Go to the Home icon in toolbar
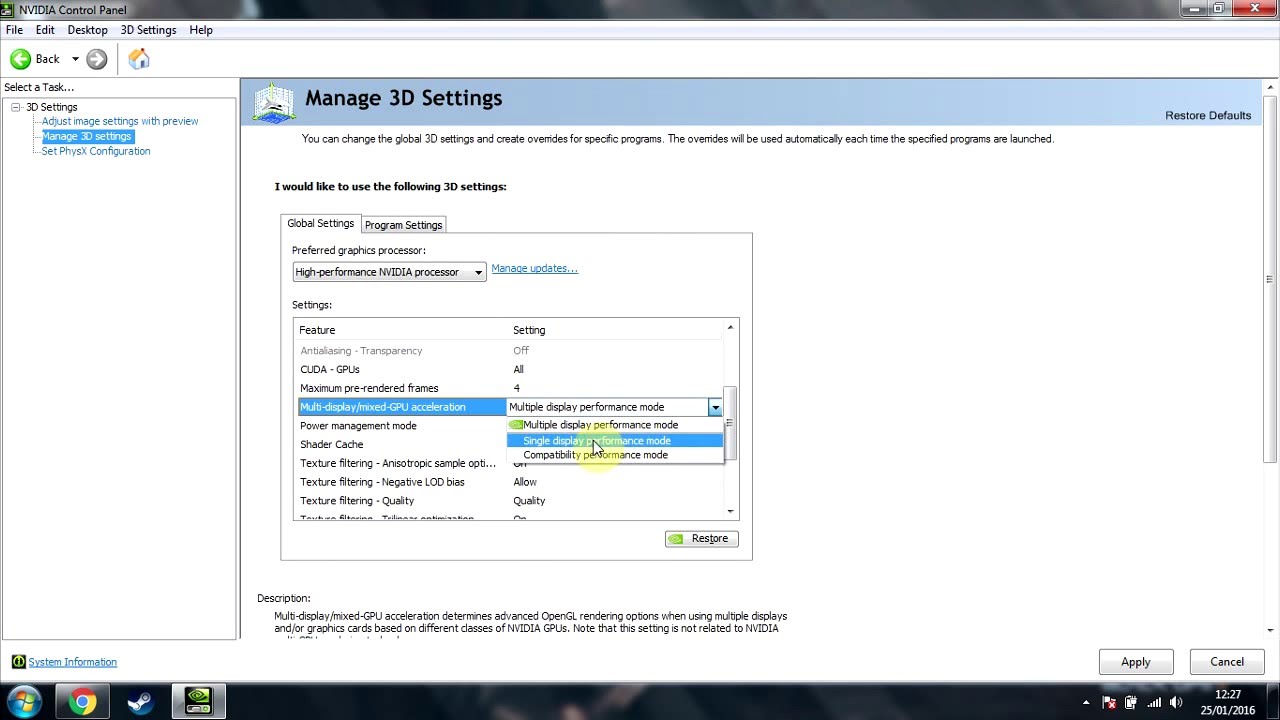This screenshot has height=720, width=1280. 139,59
